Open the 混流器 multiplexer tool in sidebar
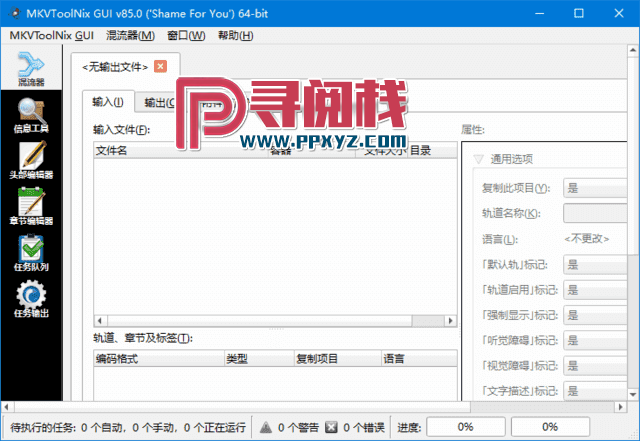 31,69
